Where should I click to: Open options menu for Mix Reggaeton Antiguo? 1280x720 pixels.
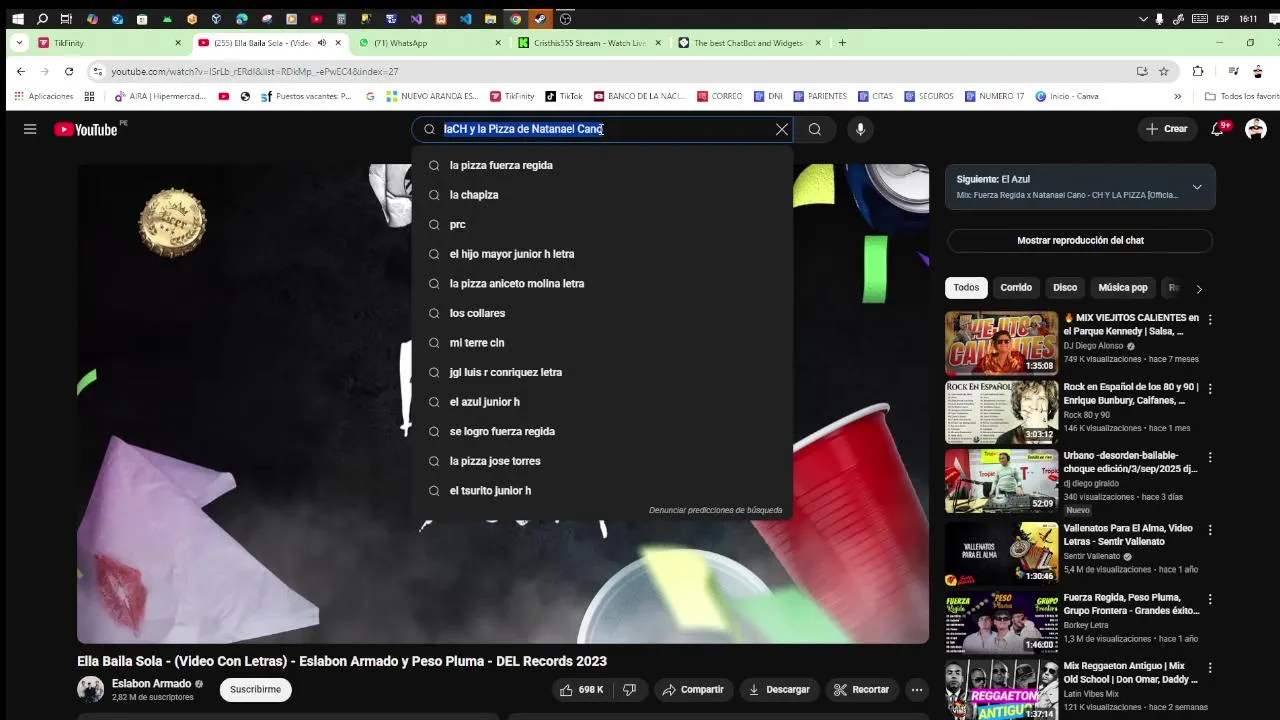[x=1210, y=668]
